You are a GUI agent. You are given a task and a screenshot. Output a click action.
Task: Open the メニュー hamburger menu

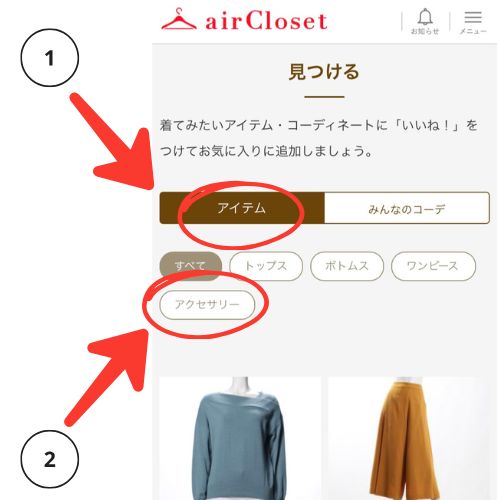click(x=473, y=22)
